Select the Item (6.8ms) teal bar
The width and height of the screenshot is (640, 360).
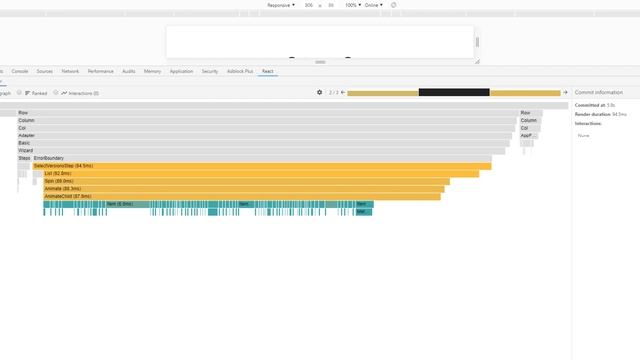[127, 204]
